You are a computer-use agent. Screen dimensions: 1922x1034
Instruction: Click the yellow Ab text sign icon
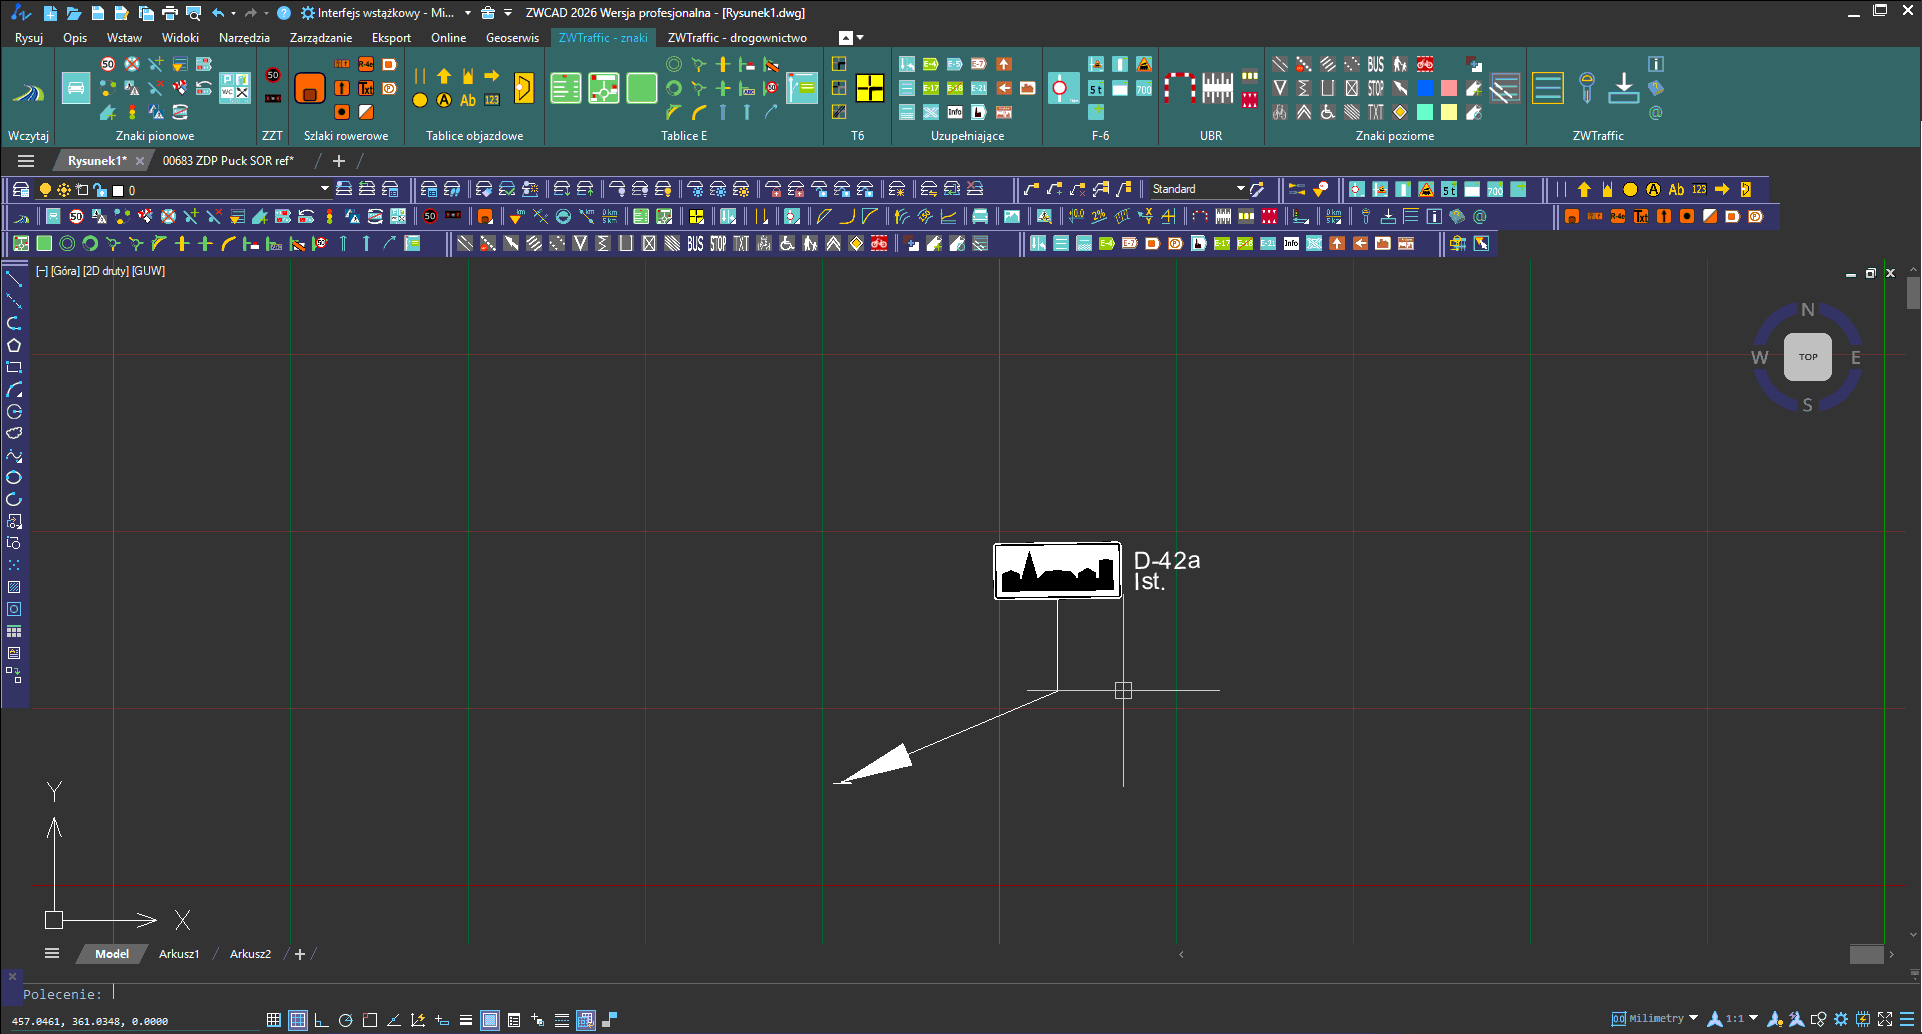[x=468, y=100]
